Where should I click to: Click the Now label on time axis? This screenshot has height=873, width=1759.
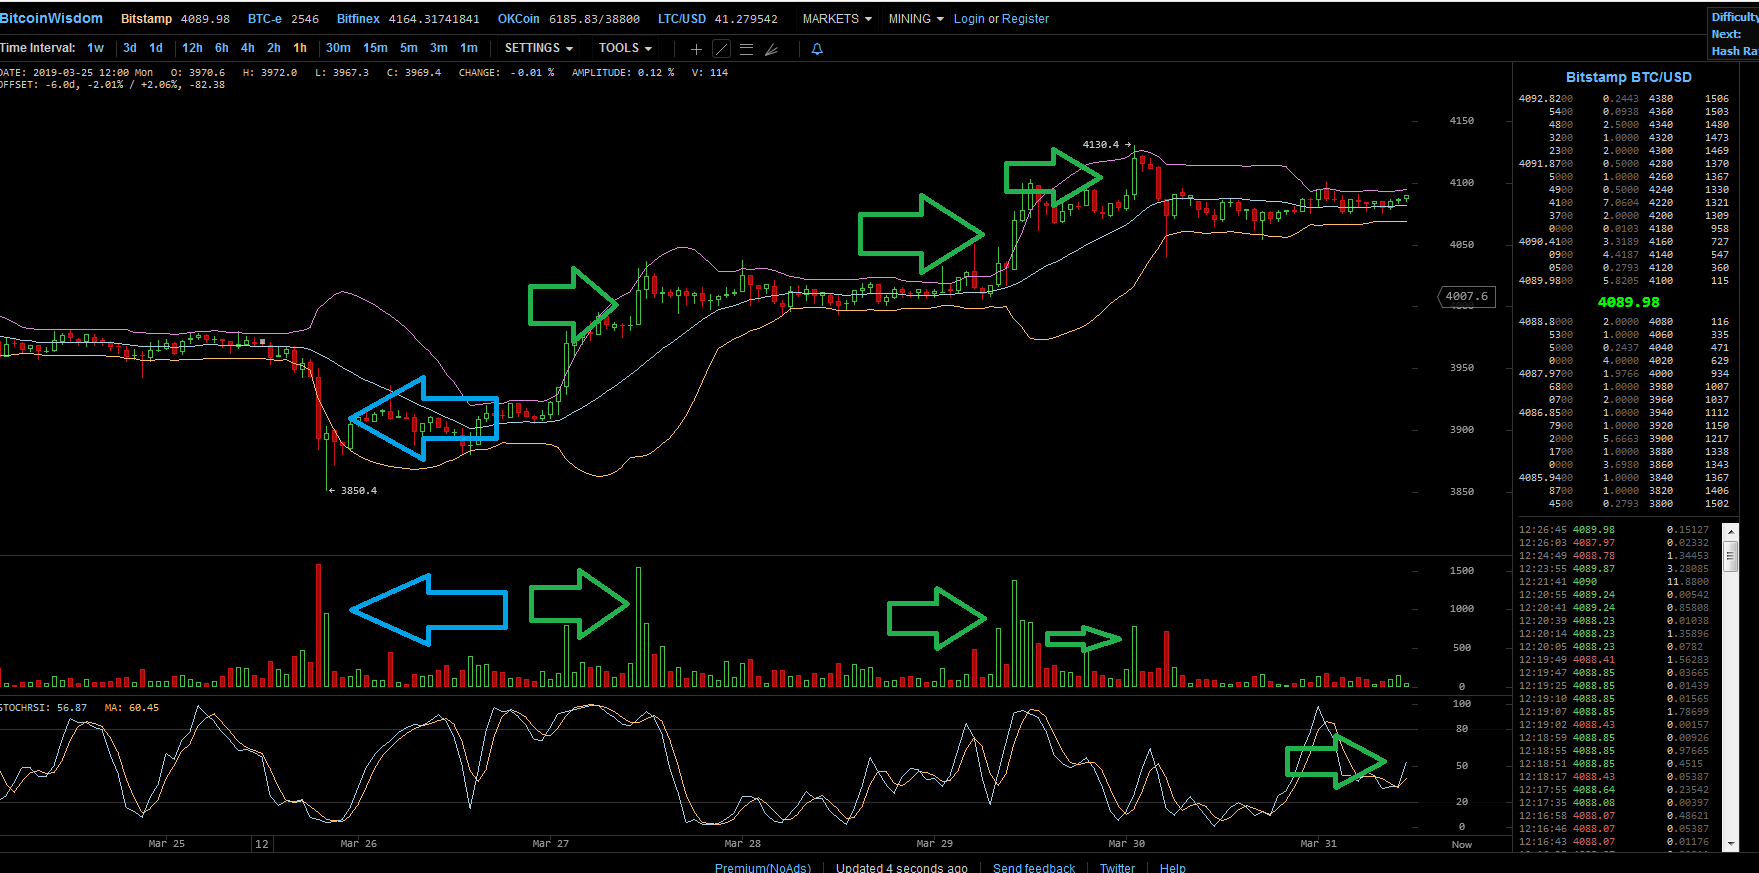1462,845
